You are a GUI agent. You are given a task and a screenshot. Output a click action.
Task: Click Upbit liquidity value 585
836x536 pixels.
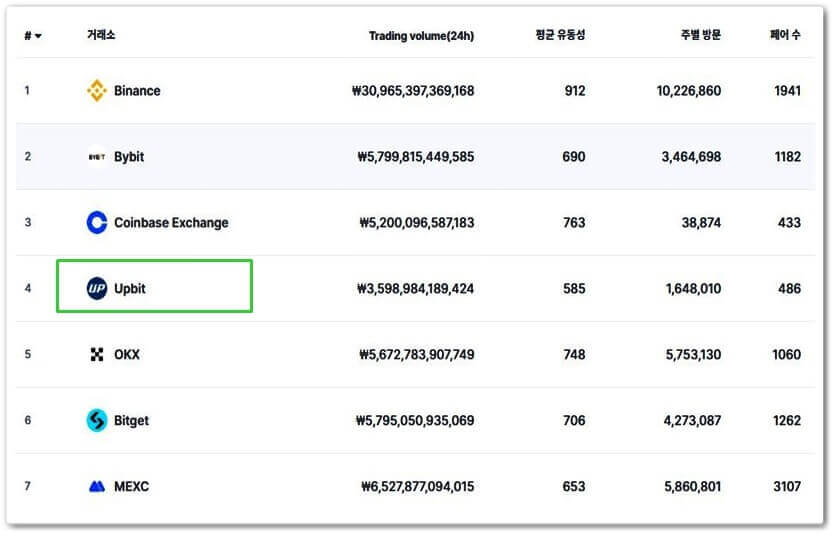pyautogui.click(x=574, y=289)
